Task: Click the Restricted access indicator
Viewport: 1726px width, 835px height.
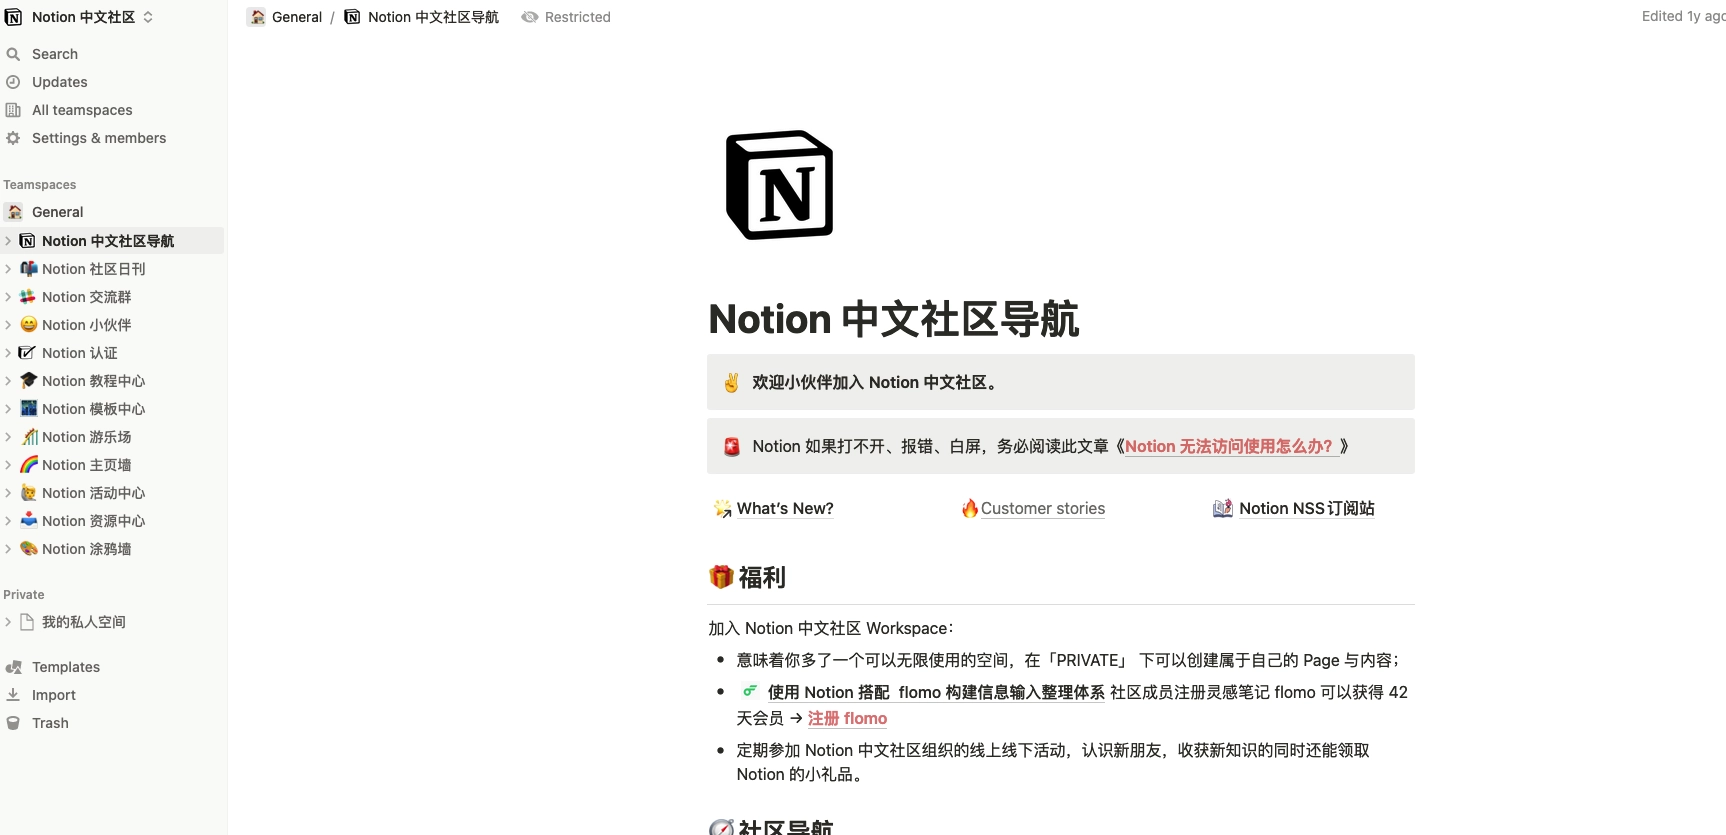Action: pos(566,17)
